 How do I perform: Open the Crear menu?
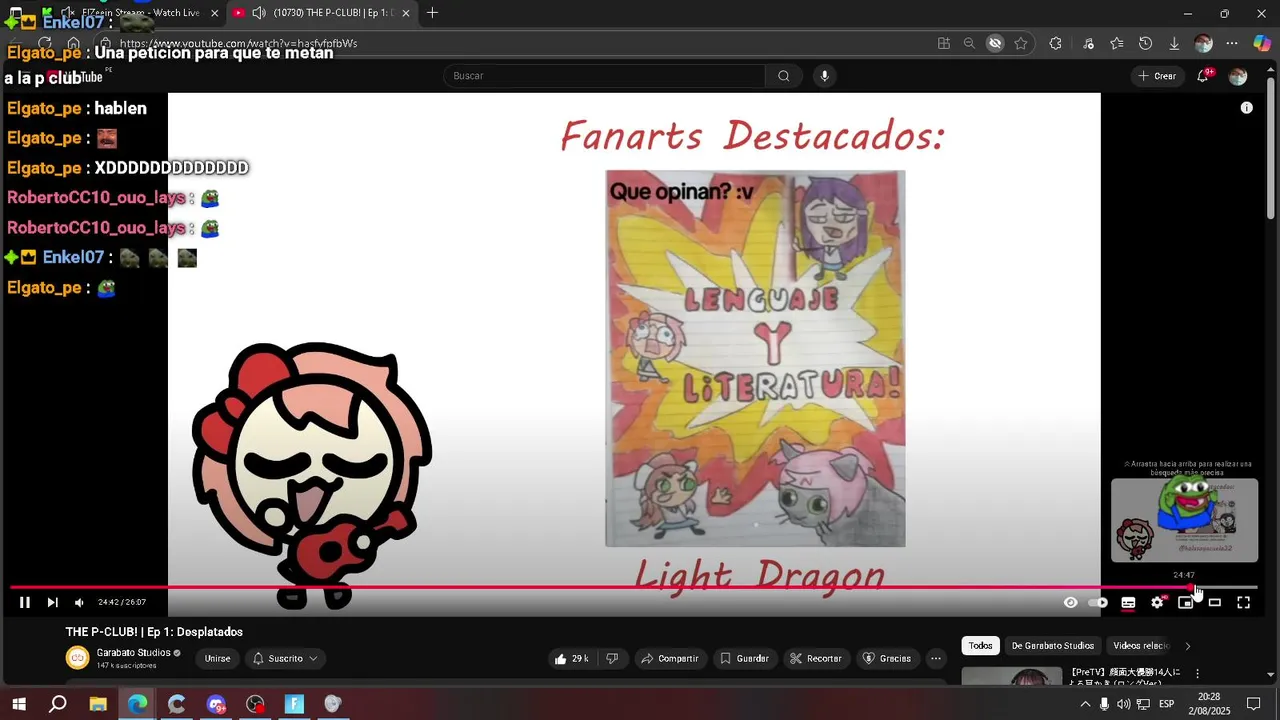tap(1157, 76)
